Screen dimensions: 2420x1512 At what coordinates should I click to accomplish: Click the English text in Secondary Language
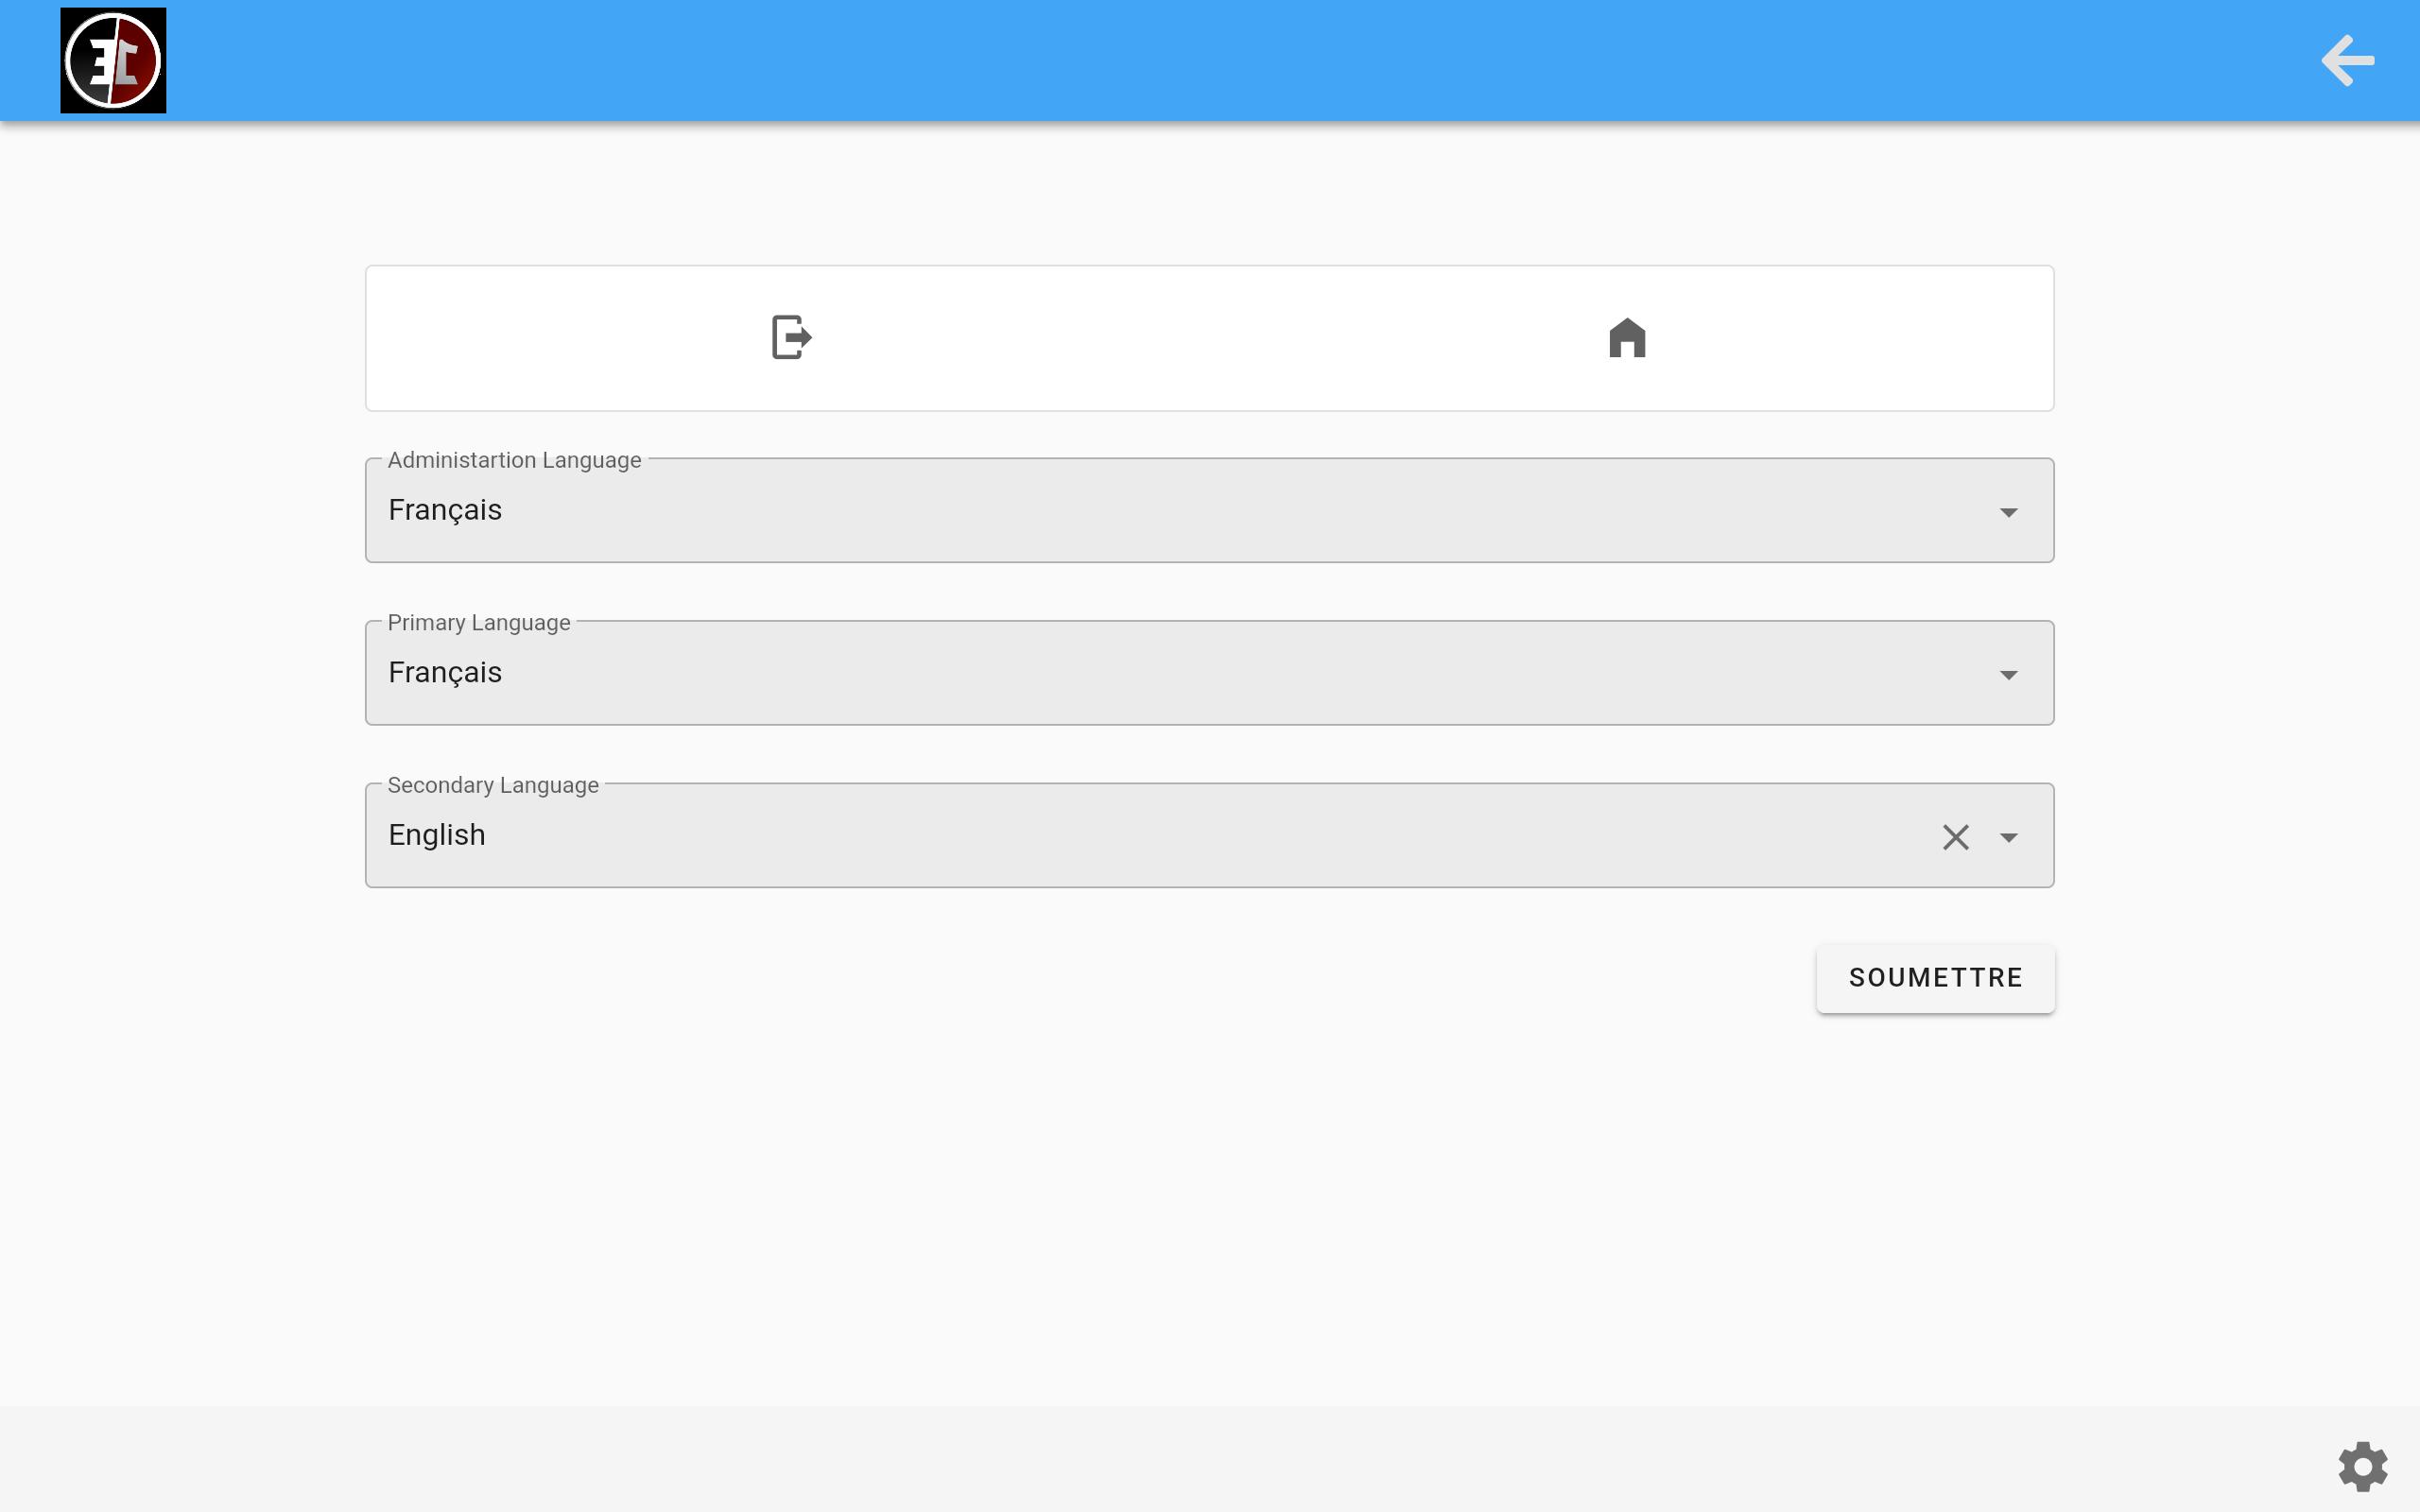click(436, 834)
